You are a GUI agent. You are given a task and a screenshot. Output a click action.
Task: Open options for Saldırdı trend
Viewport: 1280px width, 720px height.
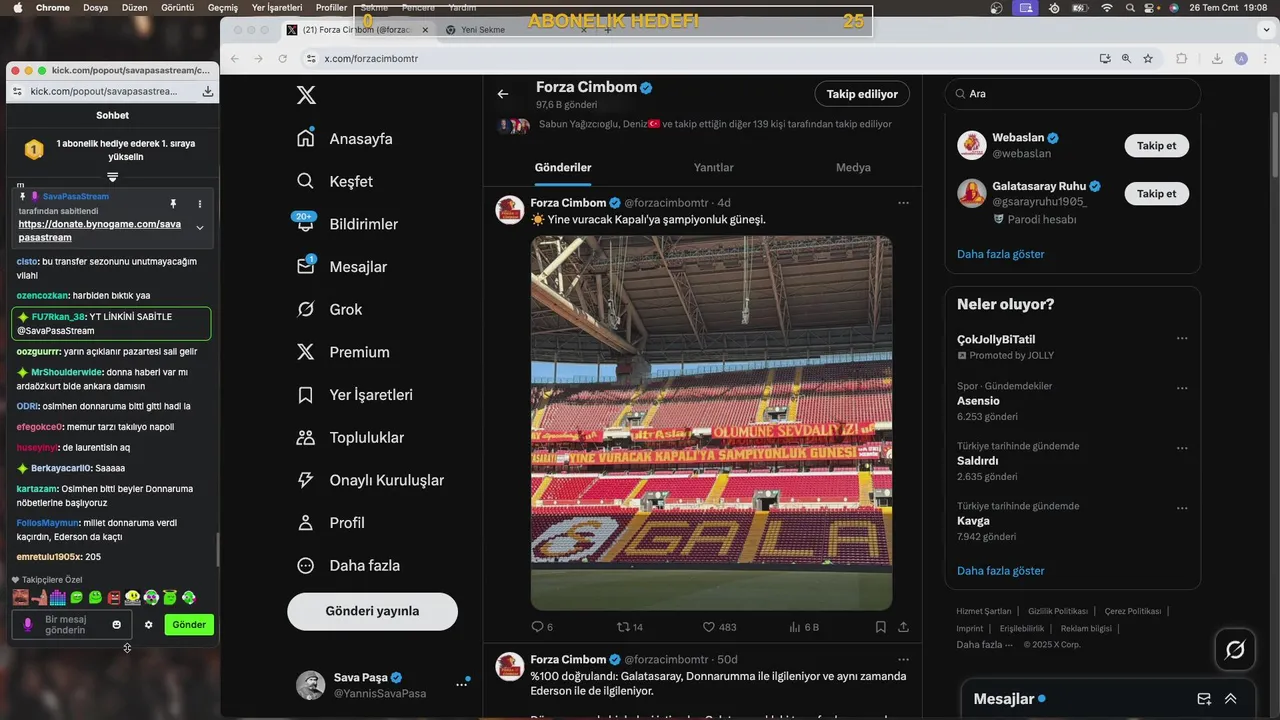pos(1182,448)
